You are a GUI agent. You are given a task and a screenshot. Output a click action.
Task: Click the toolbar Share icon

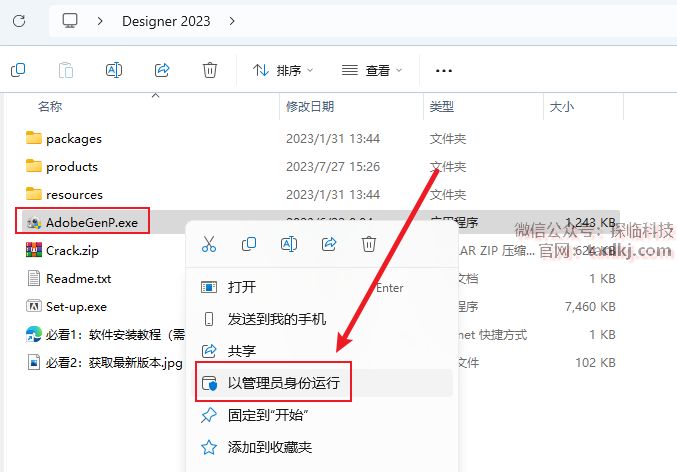[162, 70]
